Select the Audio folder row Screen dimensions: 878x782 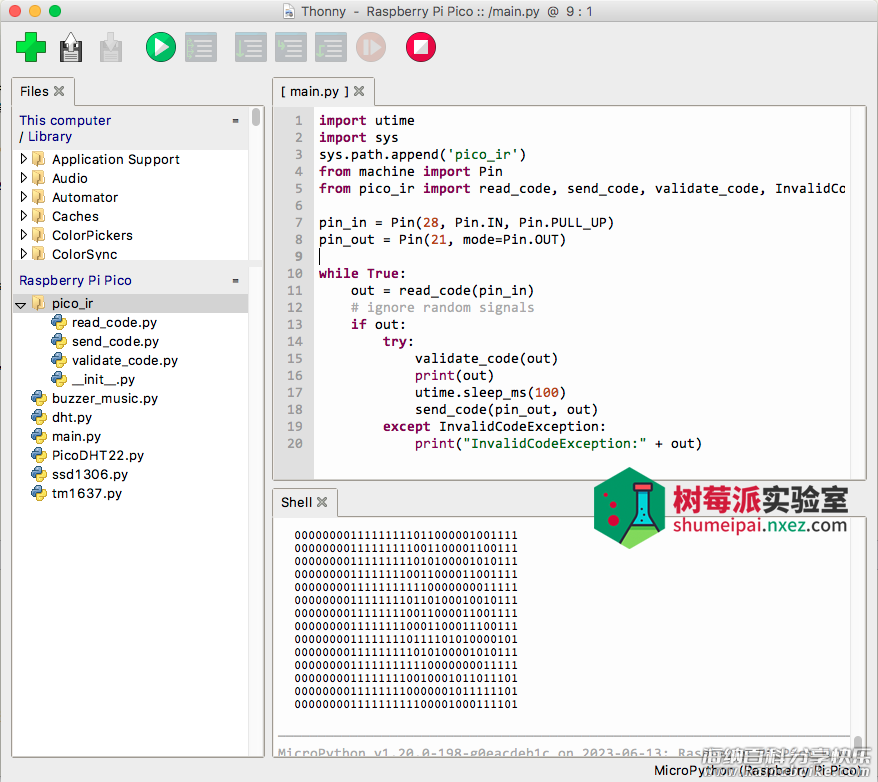pyautogui.click(x=130, y=179)
